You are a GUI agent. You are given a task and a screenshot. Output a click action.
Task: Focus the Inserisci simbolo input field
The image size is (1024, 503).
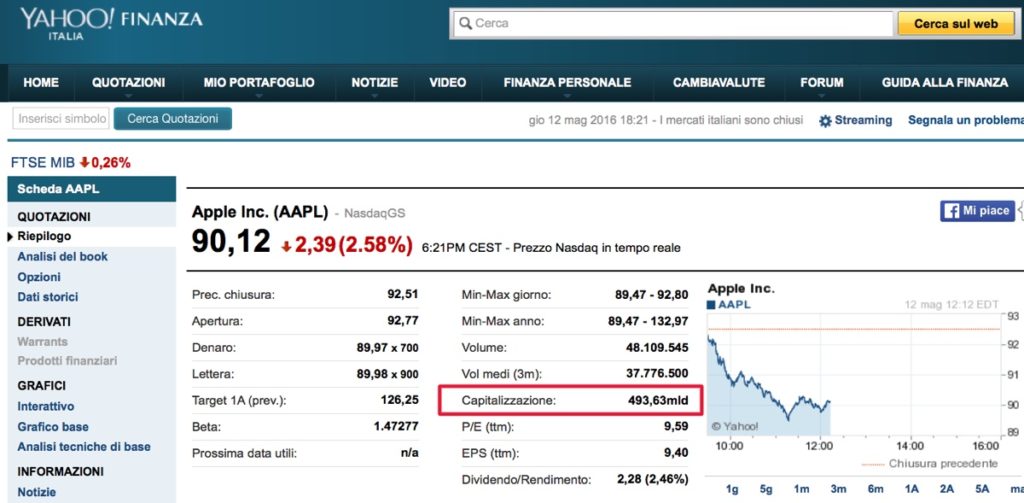click(61, 119)
